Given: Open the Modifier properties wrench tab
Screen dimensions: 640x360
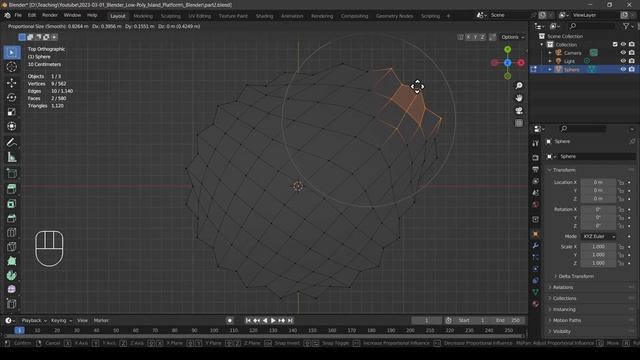Looking at the screenshot, I should coord(536,245).
